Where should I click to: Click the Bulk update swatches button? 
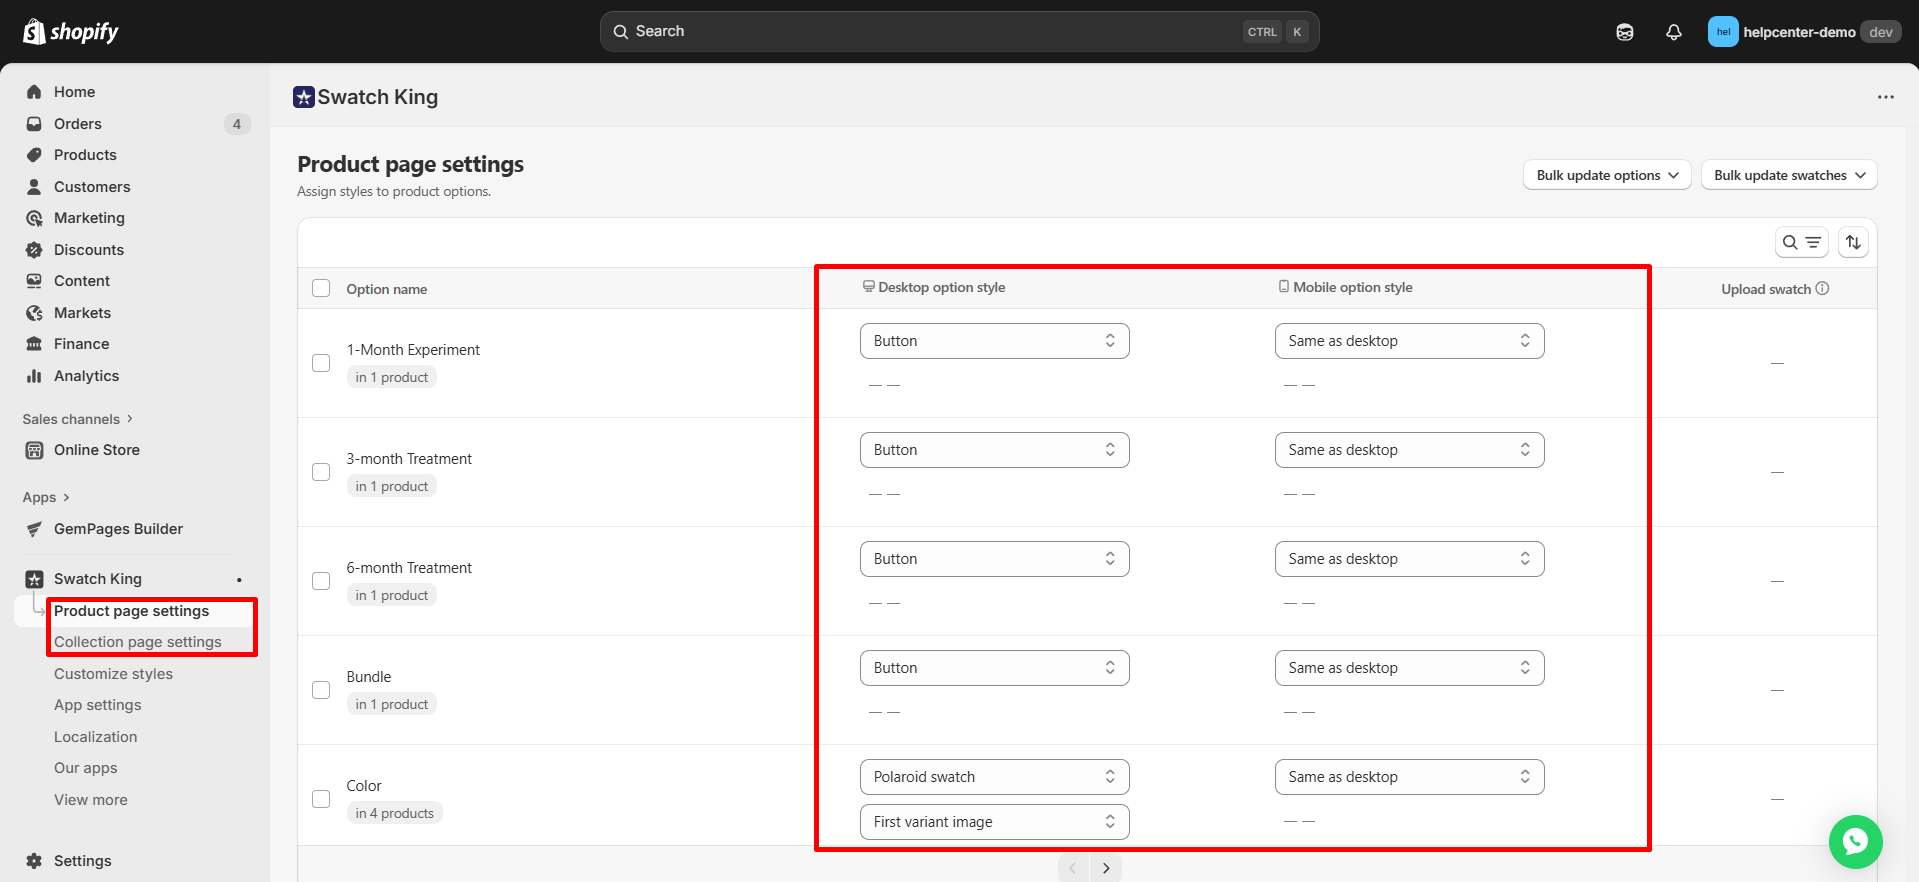[x=1788, y=175]
